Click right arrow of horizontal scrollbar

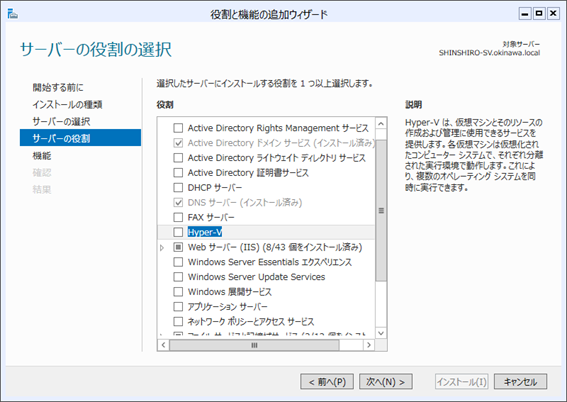click(369, 345)
